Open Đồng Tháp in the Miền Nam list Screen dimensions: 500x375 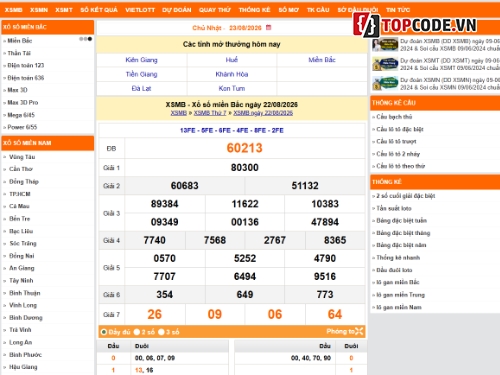point(24,181)
